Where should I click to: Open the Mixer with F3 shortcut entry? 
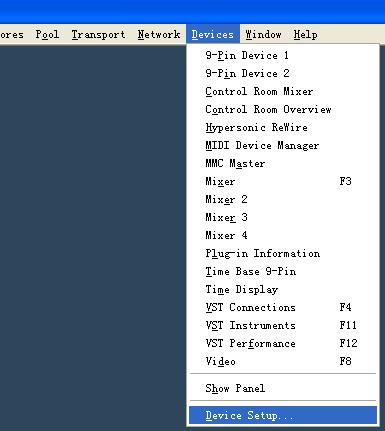[283, 181]
